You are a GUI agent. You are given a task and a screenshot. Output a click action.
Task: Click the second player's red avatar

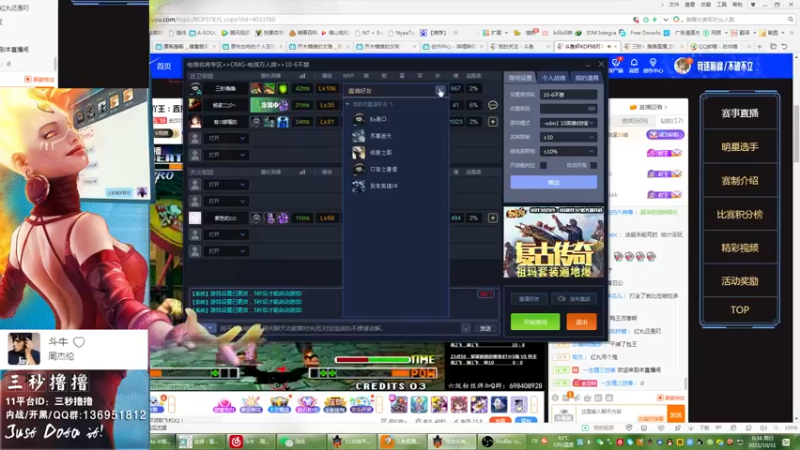pos(195,105)
